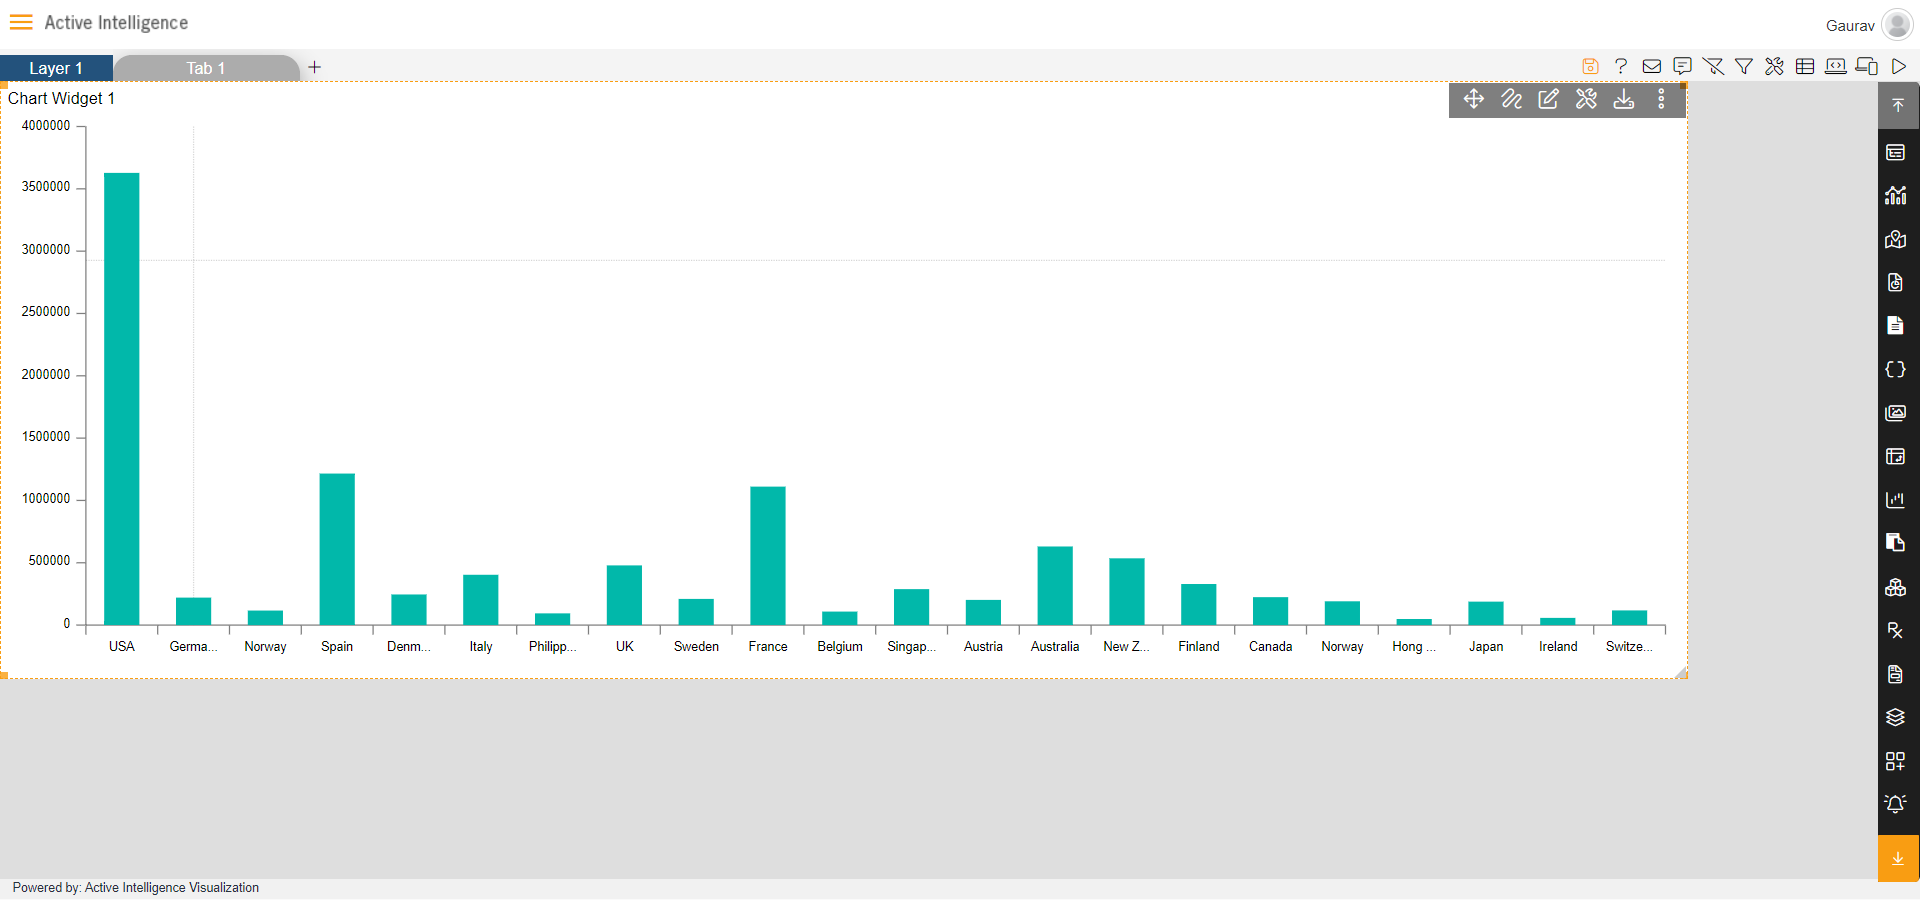Click the Ireland axis label

pos(1558,646)
